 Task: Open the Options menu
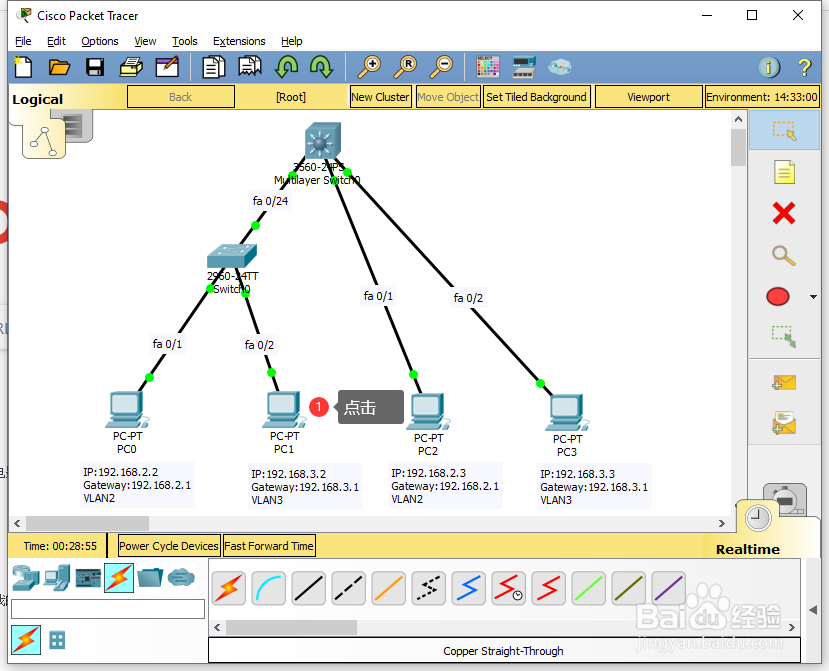(x=99, y=41)
